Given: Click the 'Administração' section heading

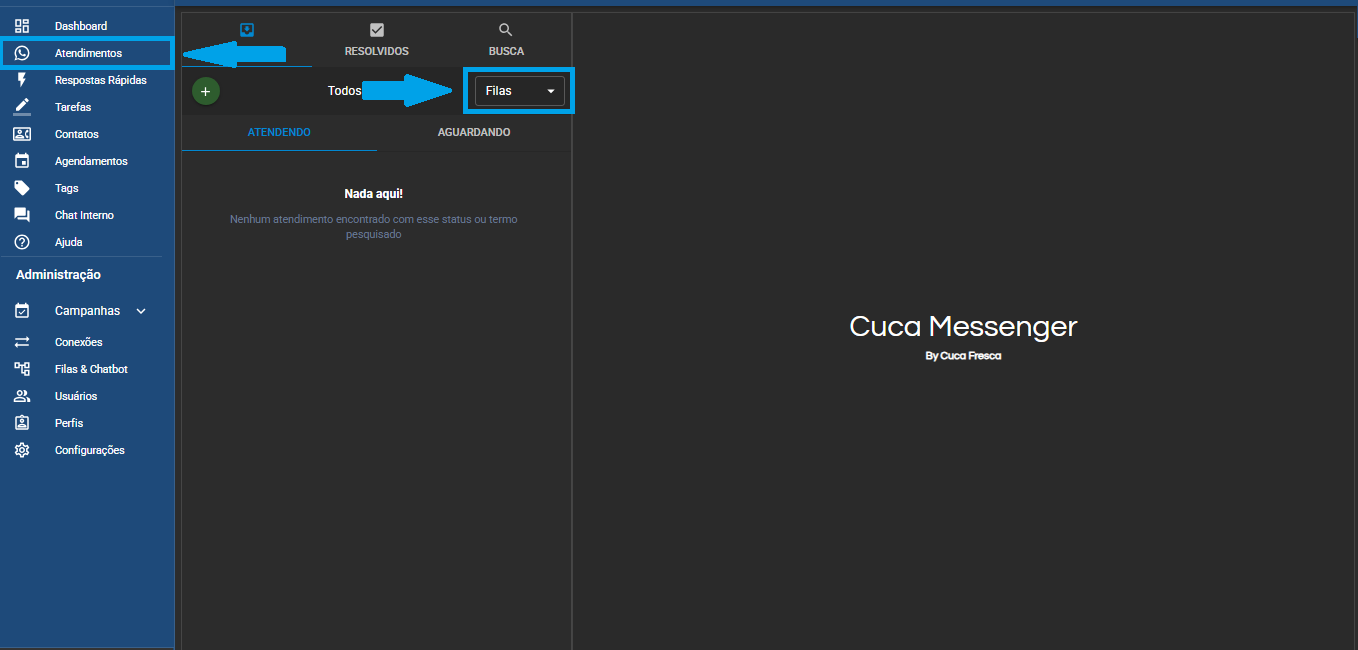Looking at the screenshot, I should [x=58, y=275].
